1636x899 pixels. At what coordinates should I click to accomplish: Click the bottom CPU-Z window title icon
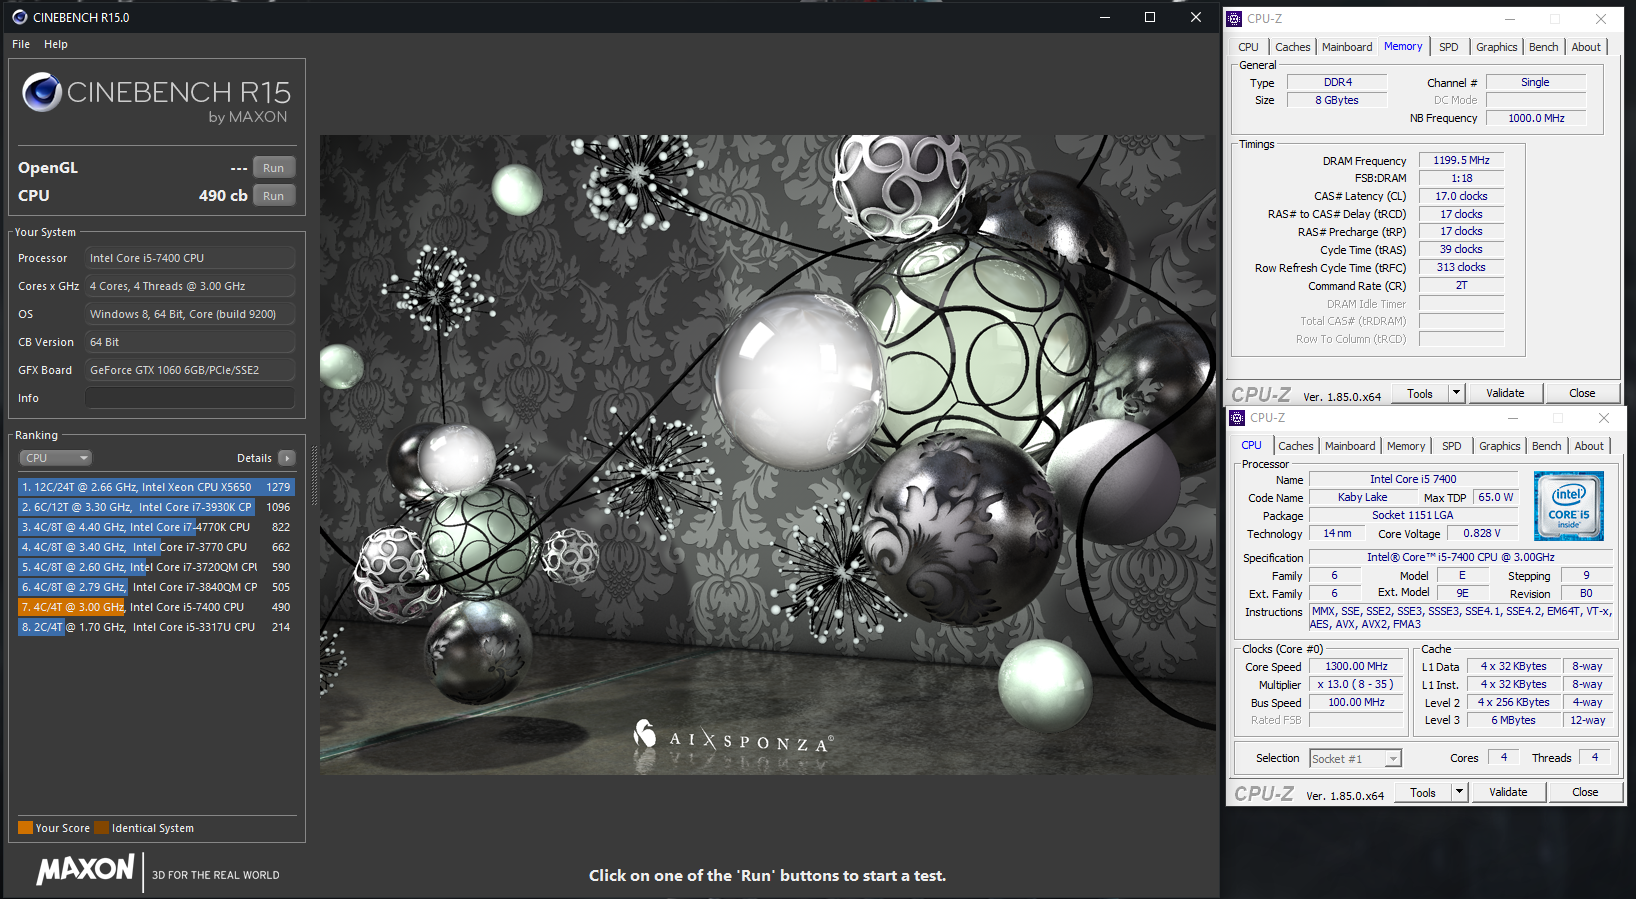(x=1237, y=418)
